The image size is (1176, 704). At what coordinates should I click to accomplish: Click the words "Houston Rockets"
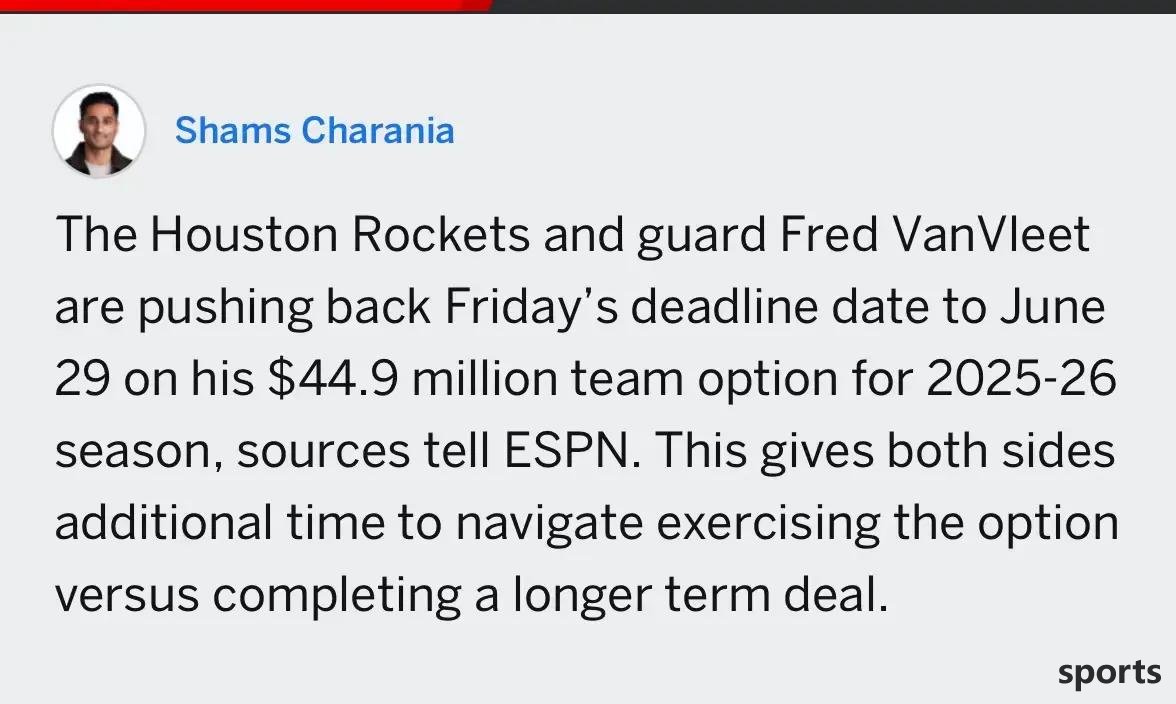340,235
